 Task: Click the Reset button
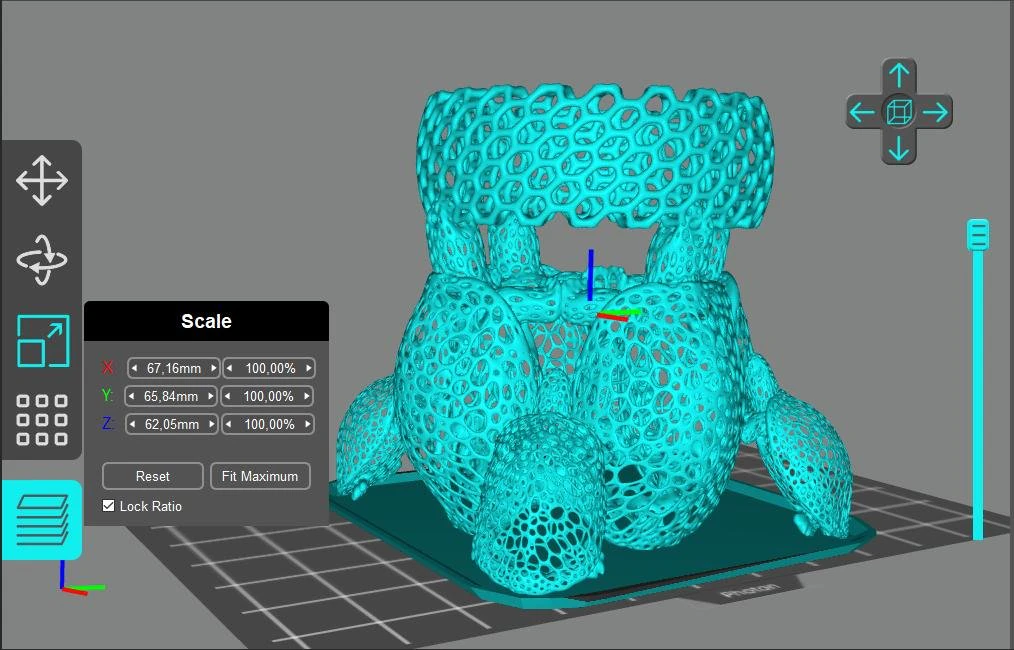pyautogui.click(x=153, y=476)
